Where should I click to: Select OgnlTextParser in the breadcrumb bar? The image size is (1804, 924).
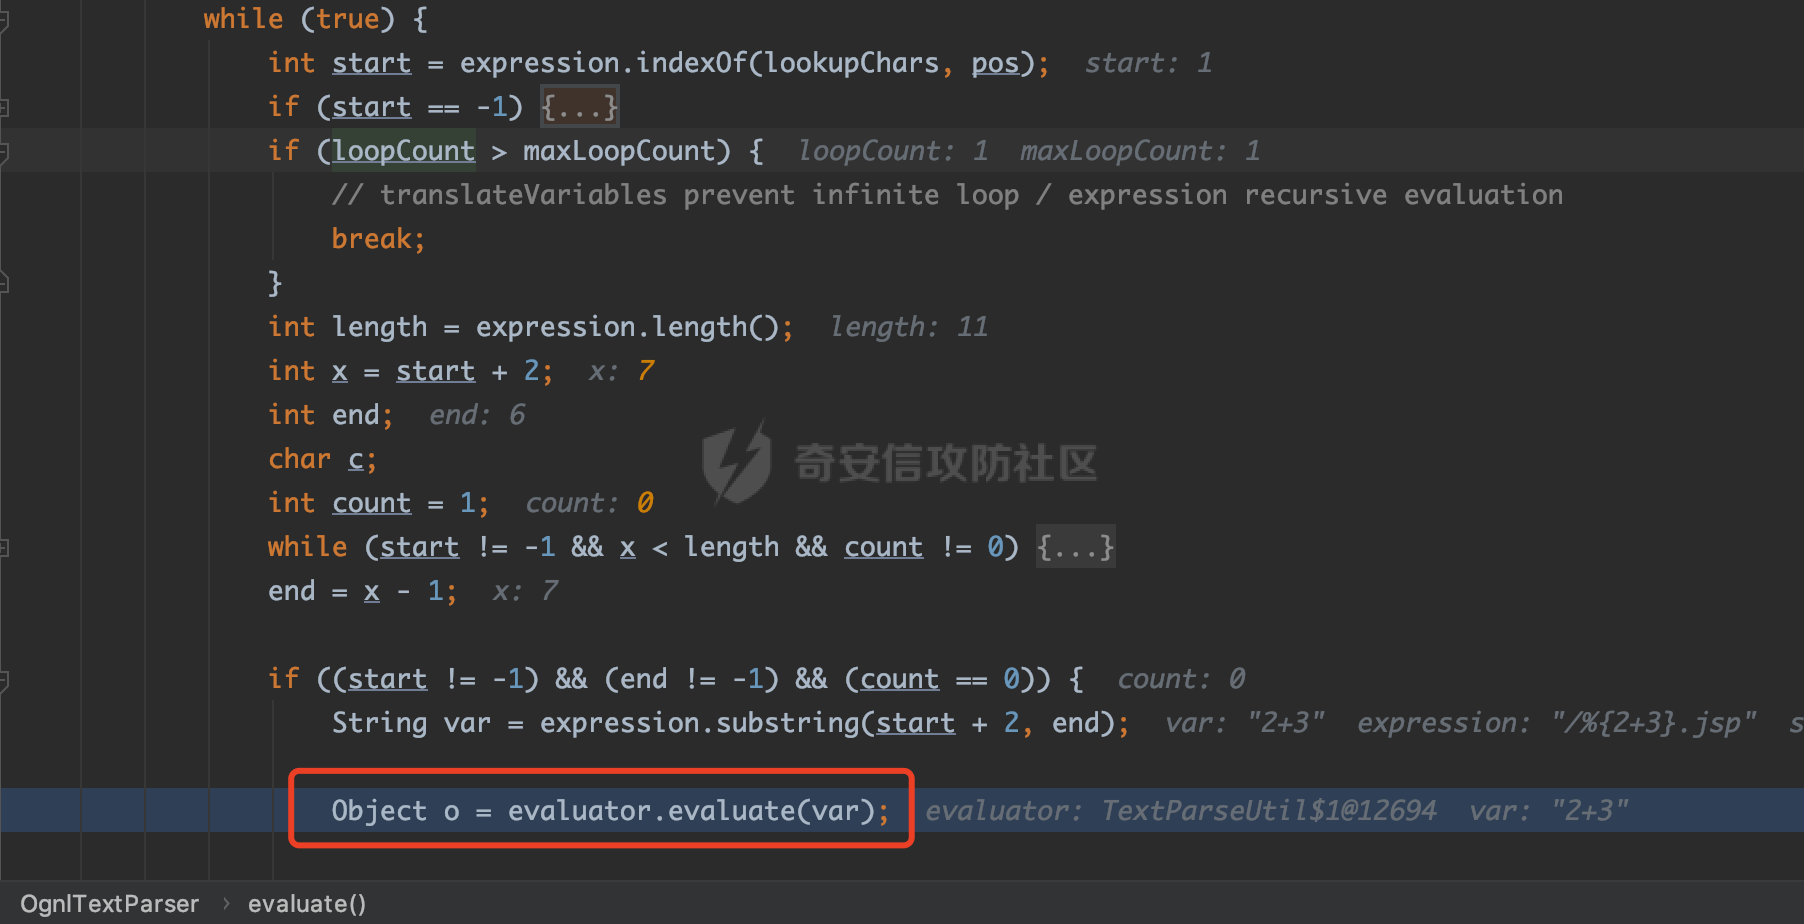pyautogui.click(x=110, y=904)
